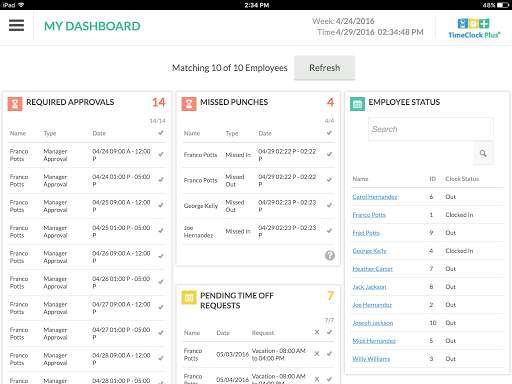Open Joe Hernandez employee status link
The width and height of the screenshot is (512, 384).
point(372,305)
